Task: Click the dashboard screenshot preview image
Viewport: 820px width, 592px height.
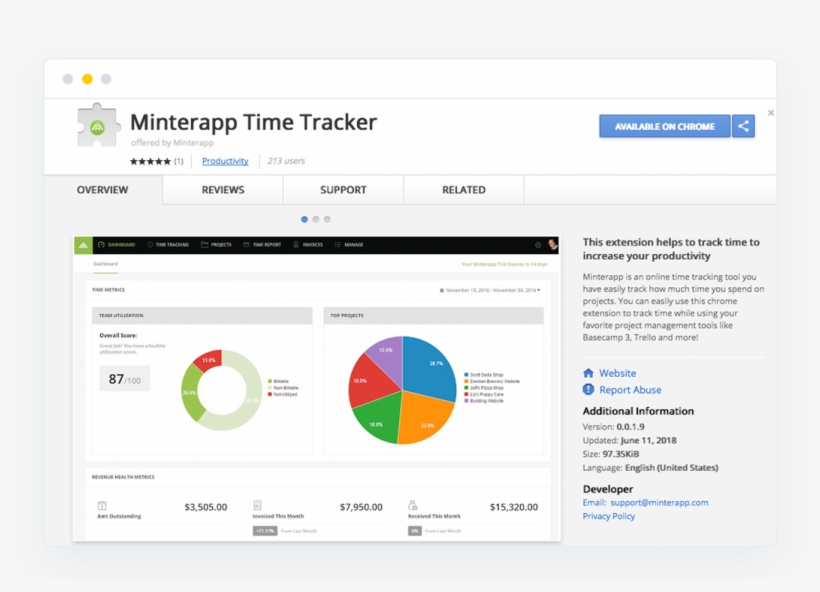Action: coord(317,388)
